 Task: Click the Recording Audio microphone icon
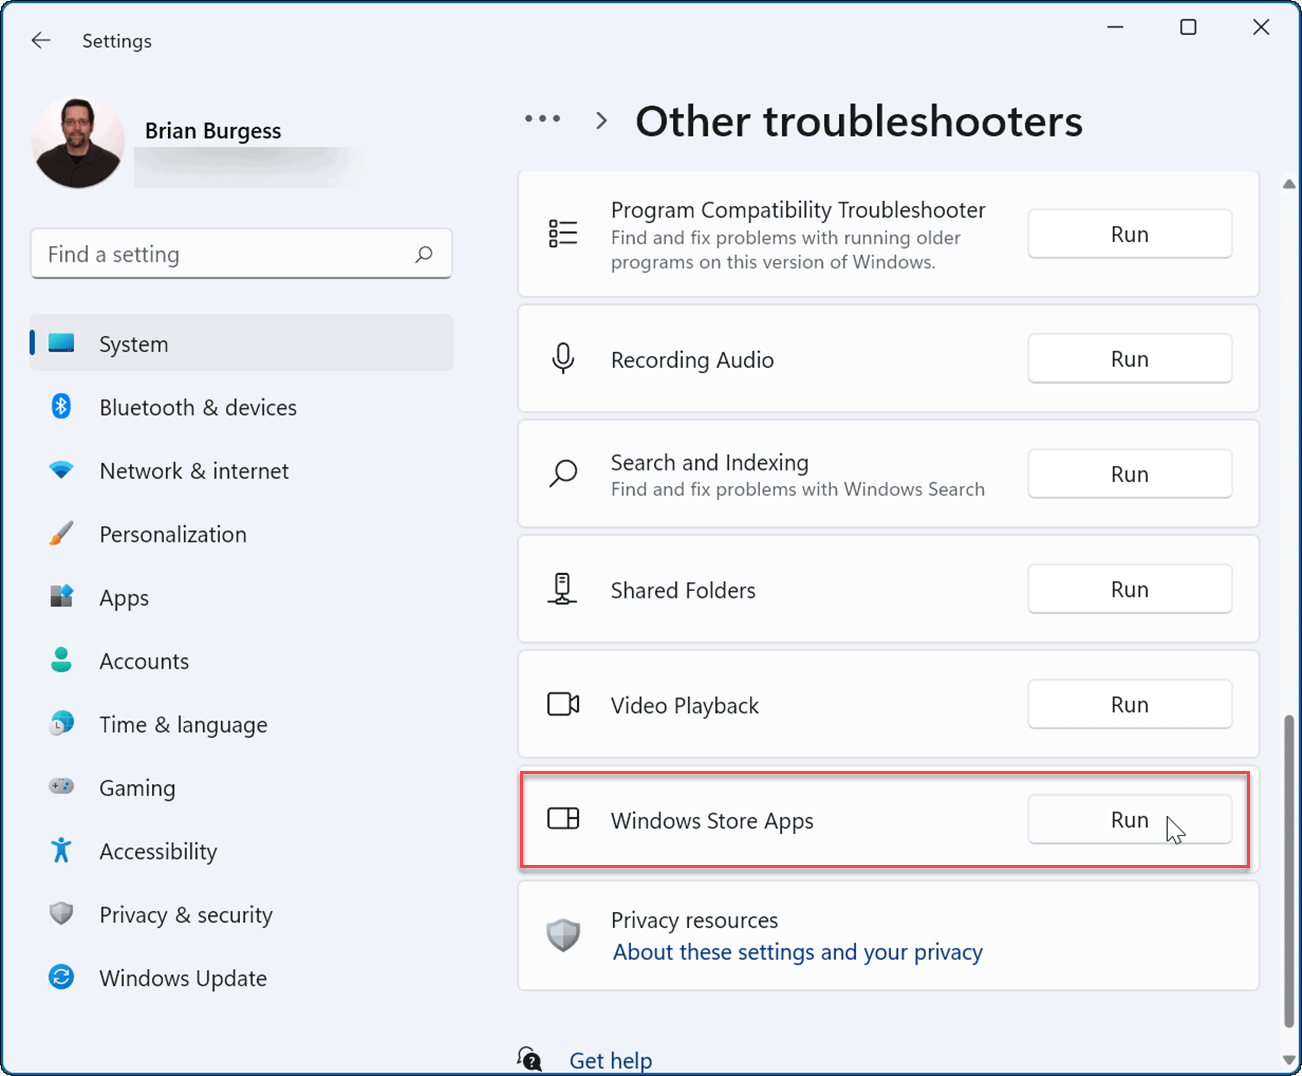point(563,359)
